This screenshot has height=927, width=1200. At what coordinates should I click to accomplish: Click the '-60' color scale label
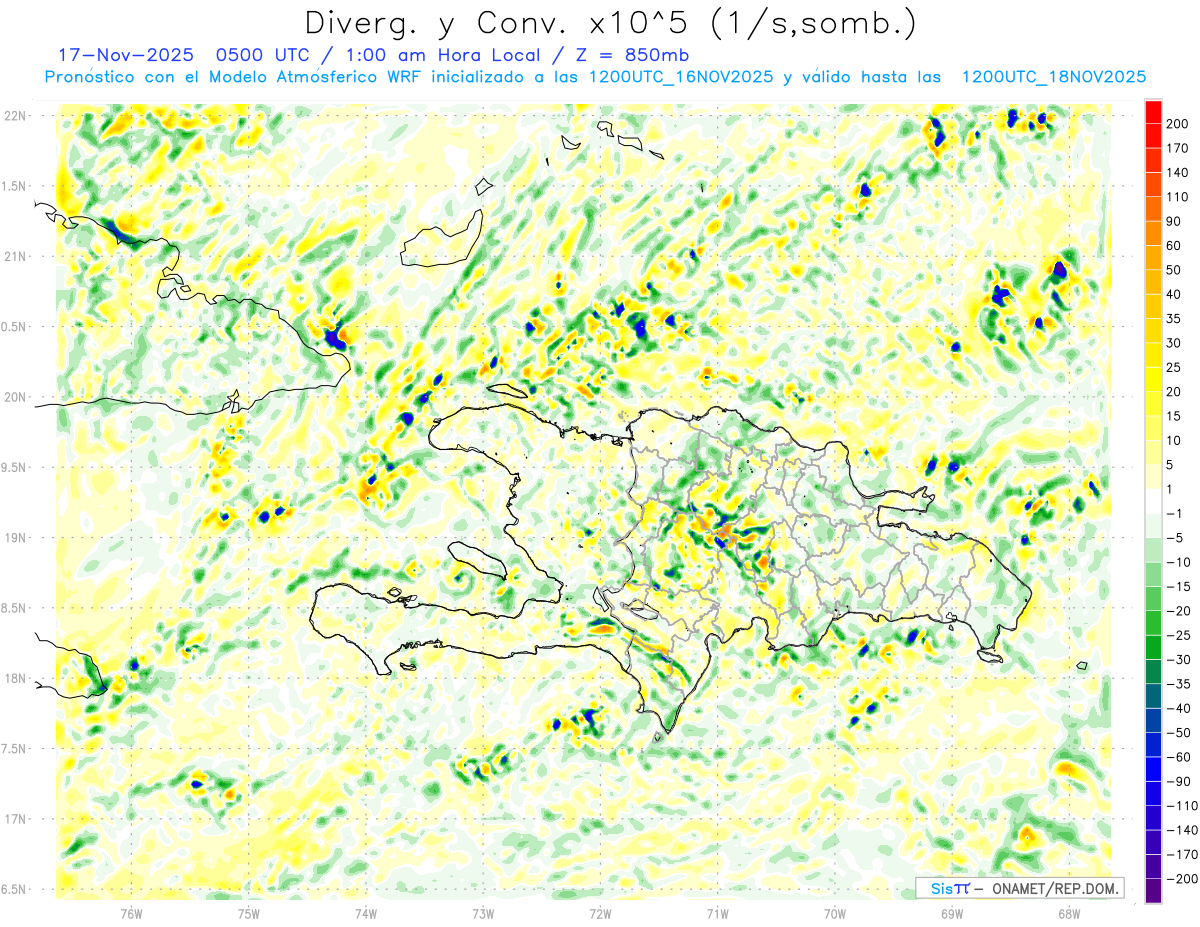1180,758
